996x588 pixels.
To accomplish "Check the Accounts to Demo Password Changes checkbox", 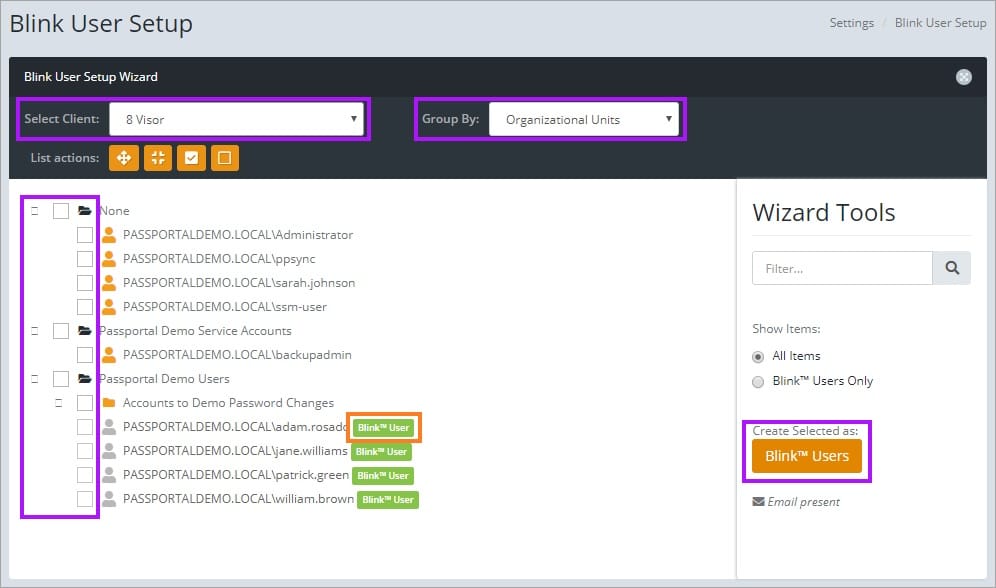I will [x=84, y=403].
